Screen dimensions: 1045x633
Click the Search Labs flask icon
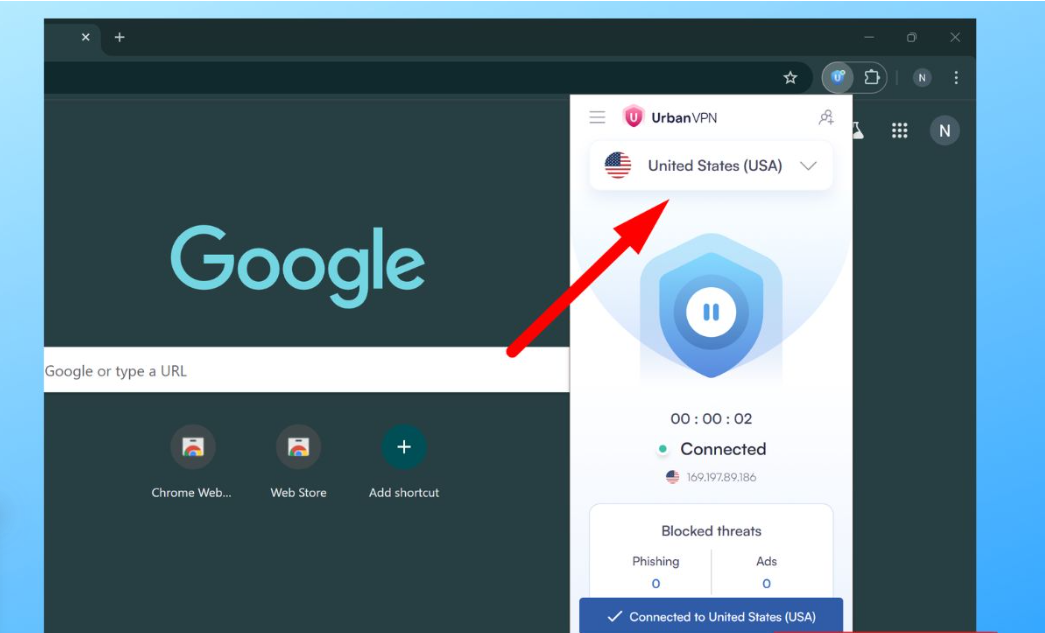858,131
